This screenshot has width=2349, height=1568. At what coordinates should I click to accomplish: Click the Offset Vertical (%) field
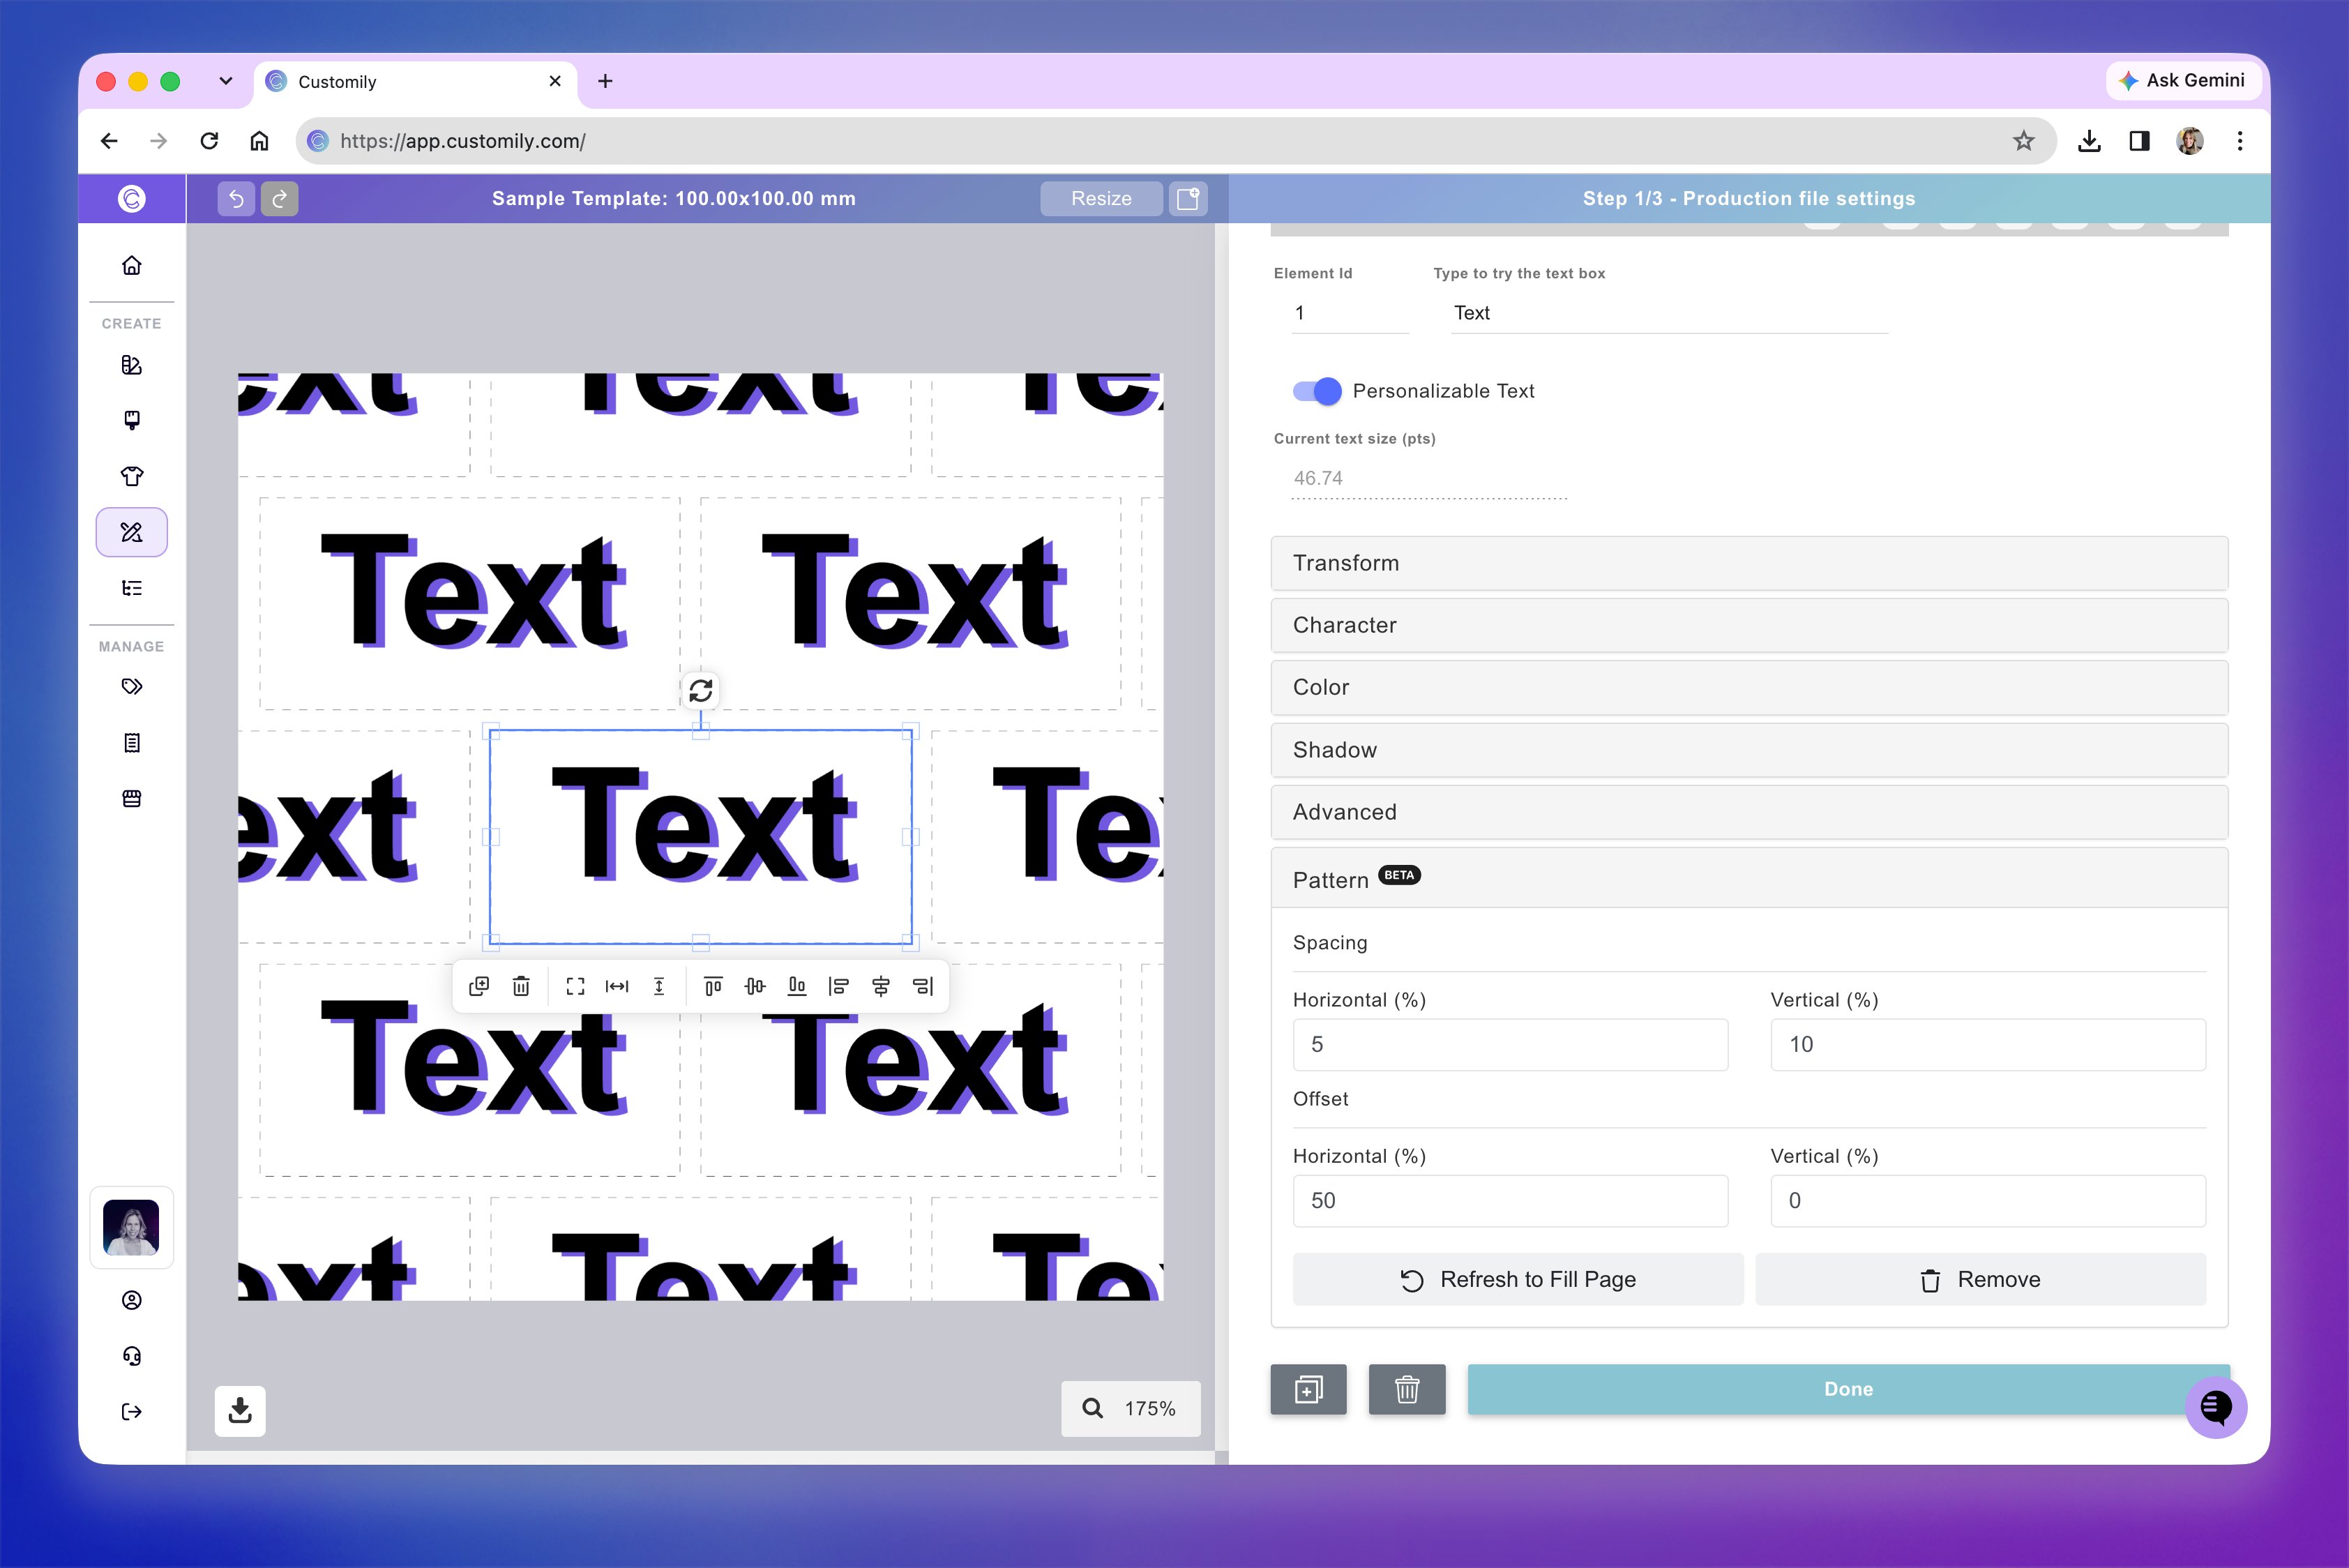click(x=1988, y=1201)
